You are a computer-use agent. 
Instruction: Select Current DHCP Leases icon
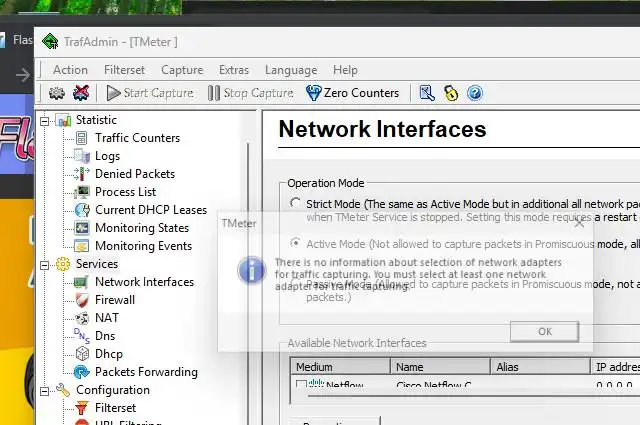tap(82, 210)
